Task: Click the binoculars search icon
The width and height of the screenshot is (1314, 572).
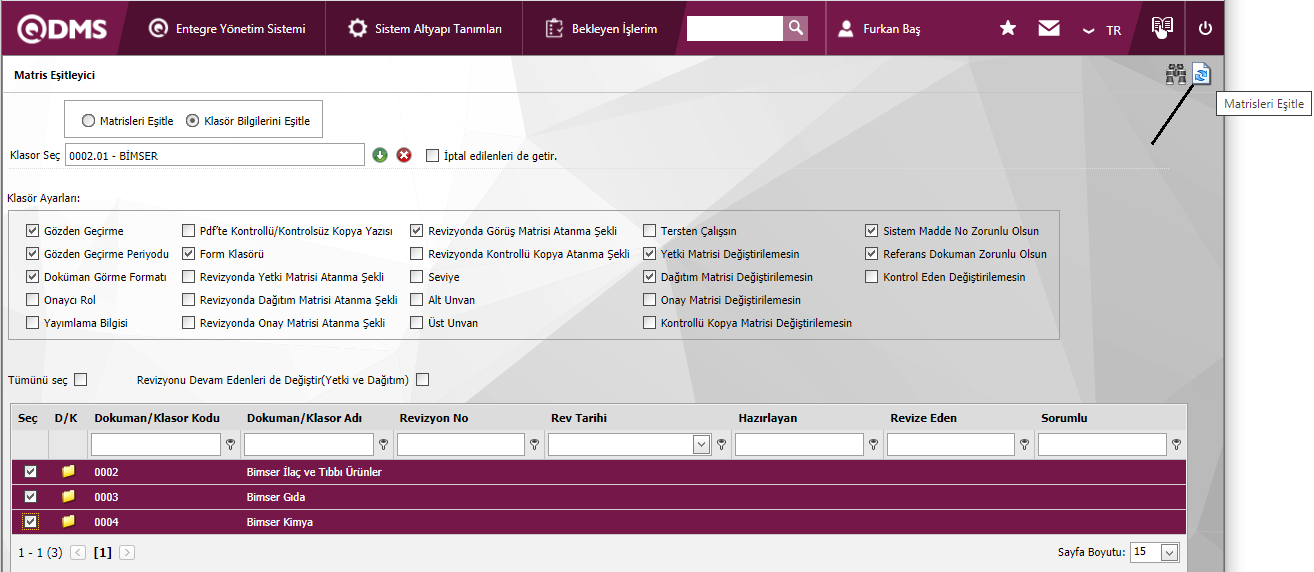Action: tap(1175, 74)
